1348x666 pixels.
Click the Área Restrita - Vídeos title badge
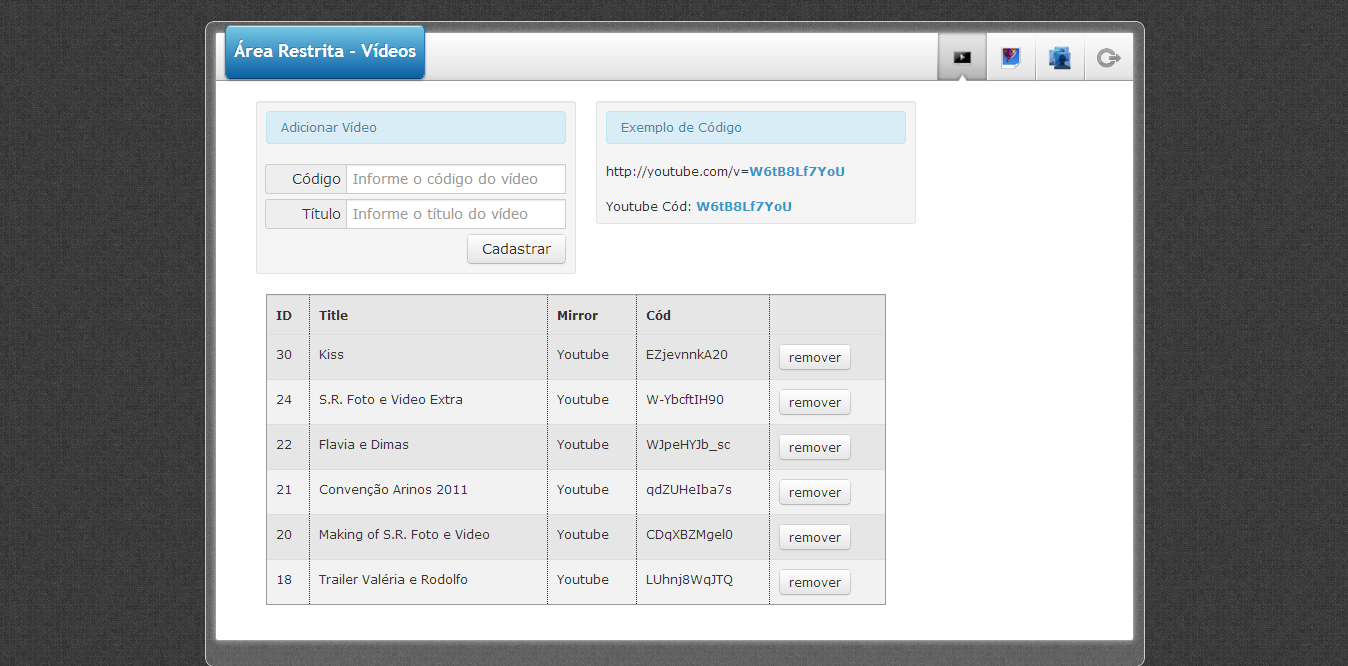pos(325,52)
